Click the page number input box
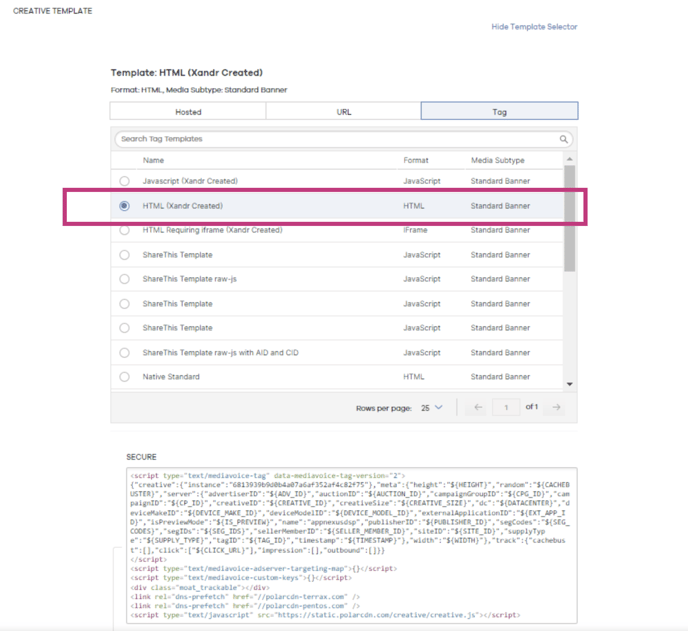 coord(506,407)
